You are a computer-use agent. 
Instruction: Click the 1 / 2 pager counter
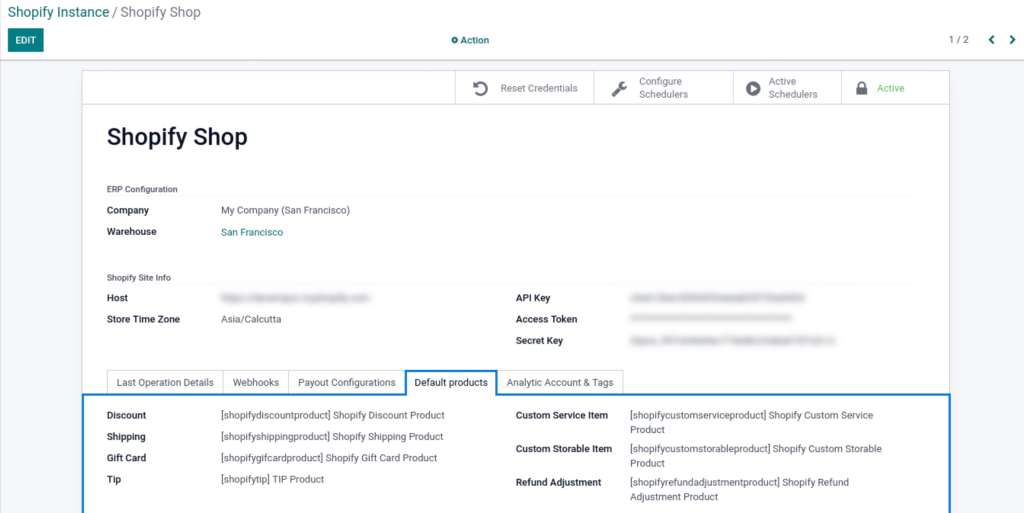pyautogui.click(x=959, y=40)
